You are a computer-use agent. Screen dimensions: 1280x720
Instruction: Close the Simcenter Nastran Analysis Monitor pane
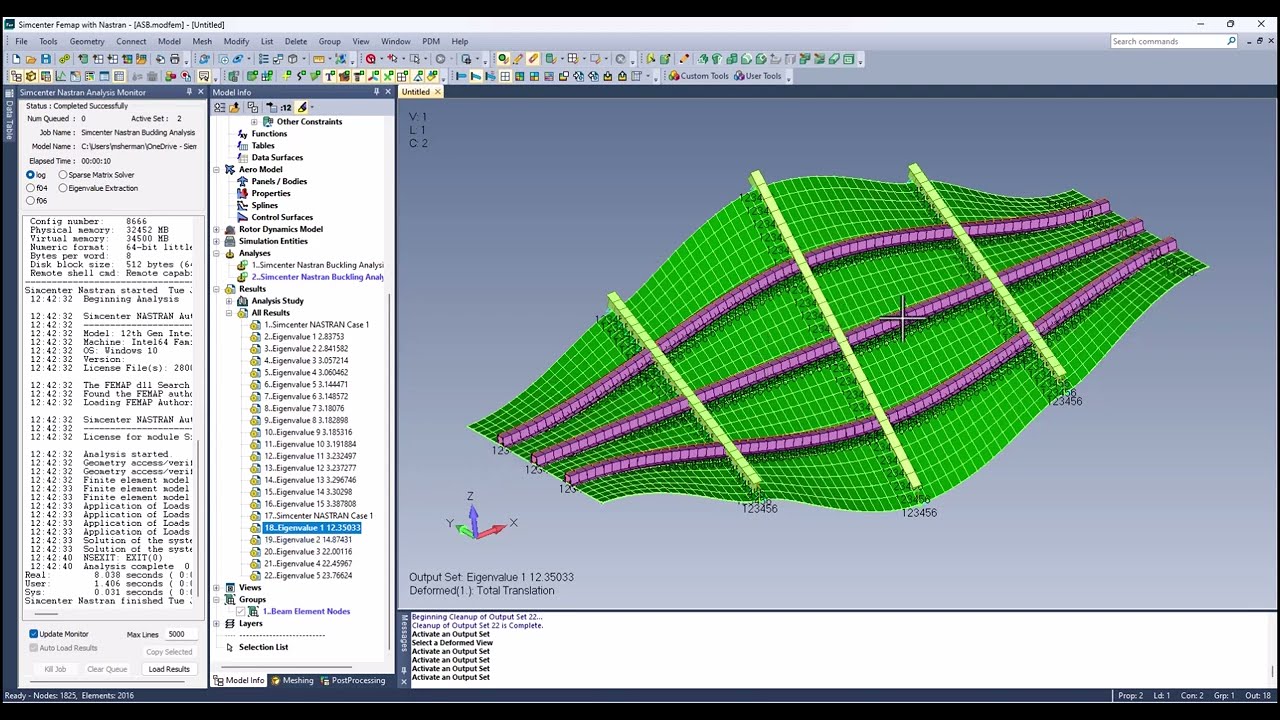[200, 92]
